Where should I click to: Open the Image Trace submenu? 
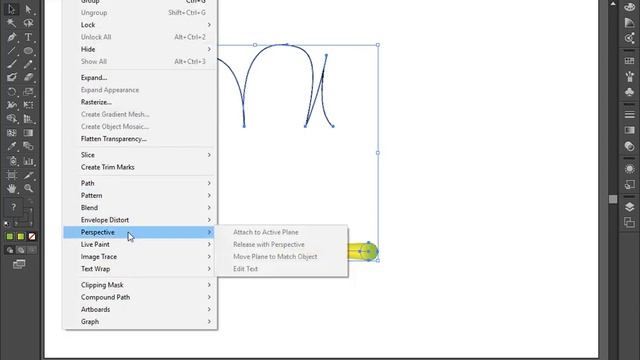(140, 257)
